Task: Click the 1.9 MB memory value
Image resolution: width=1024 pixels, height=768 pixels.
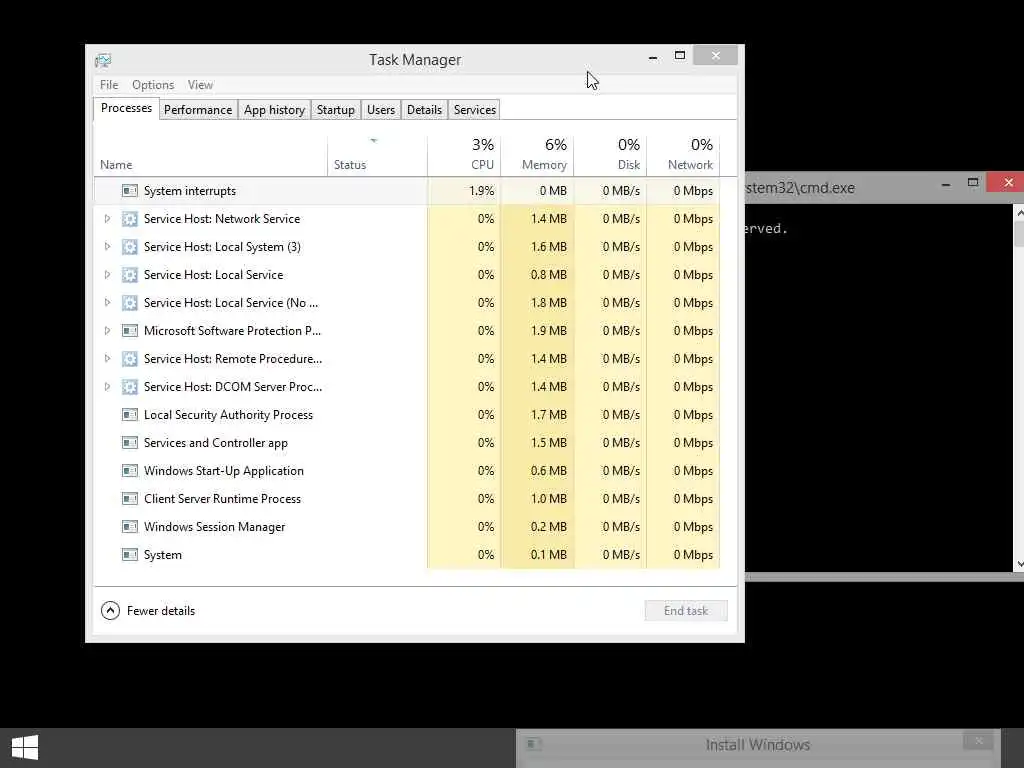Action: 549,330
